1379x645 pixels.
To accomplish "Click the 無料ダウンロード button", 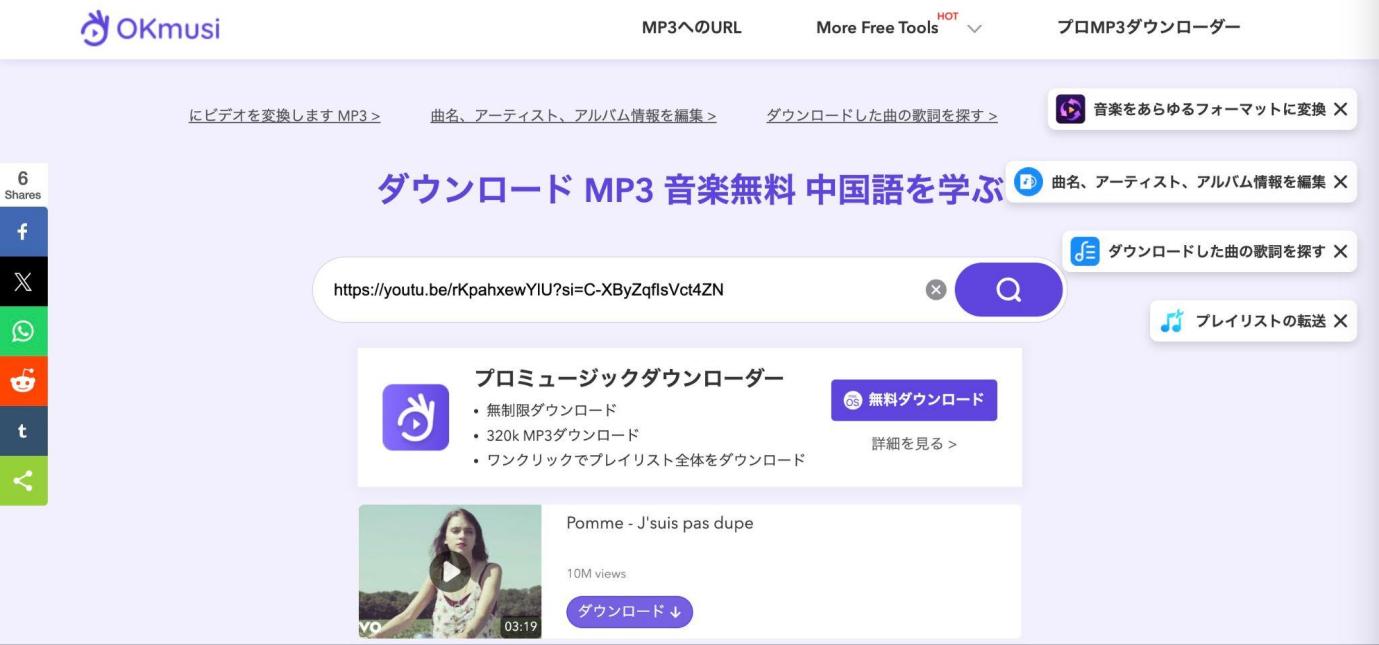I will [914, 400].
